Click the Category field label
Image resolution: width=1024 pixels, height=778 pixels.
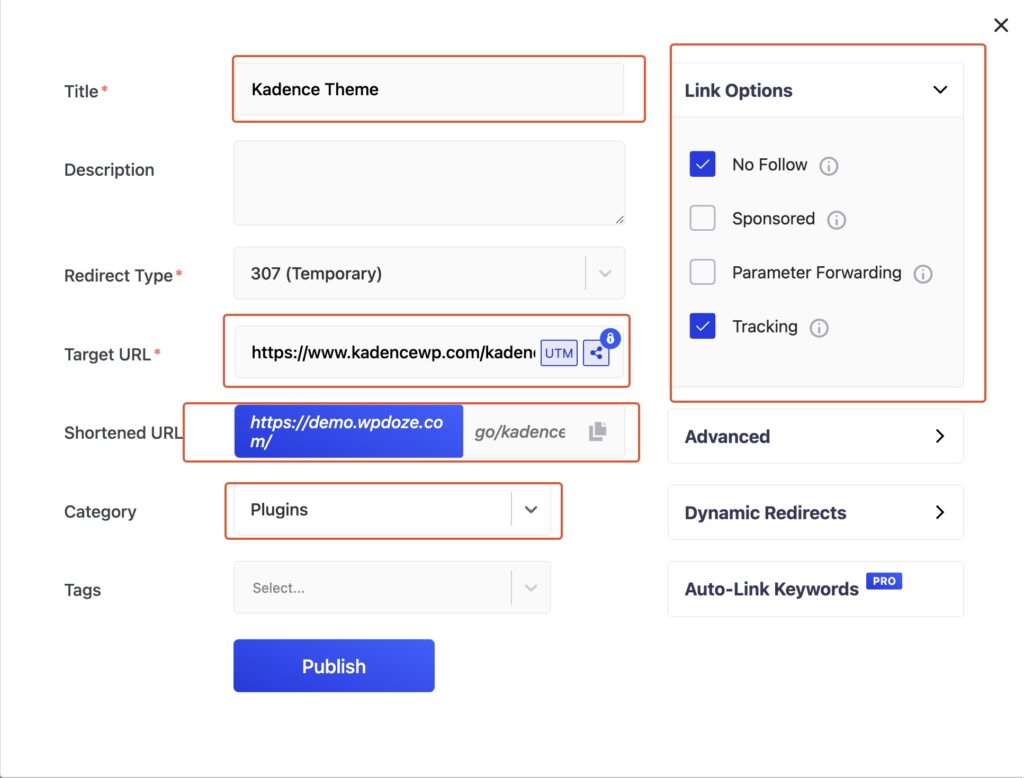click(100, 511)
